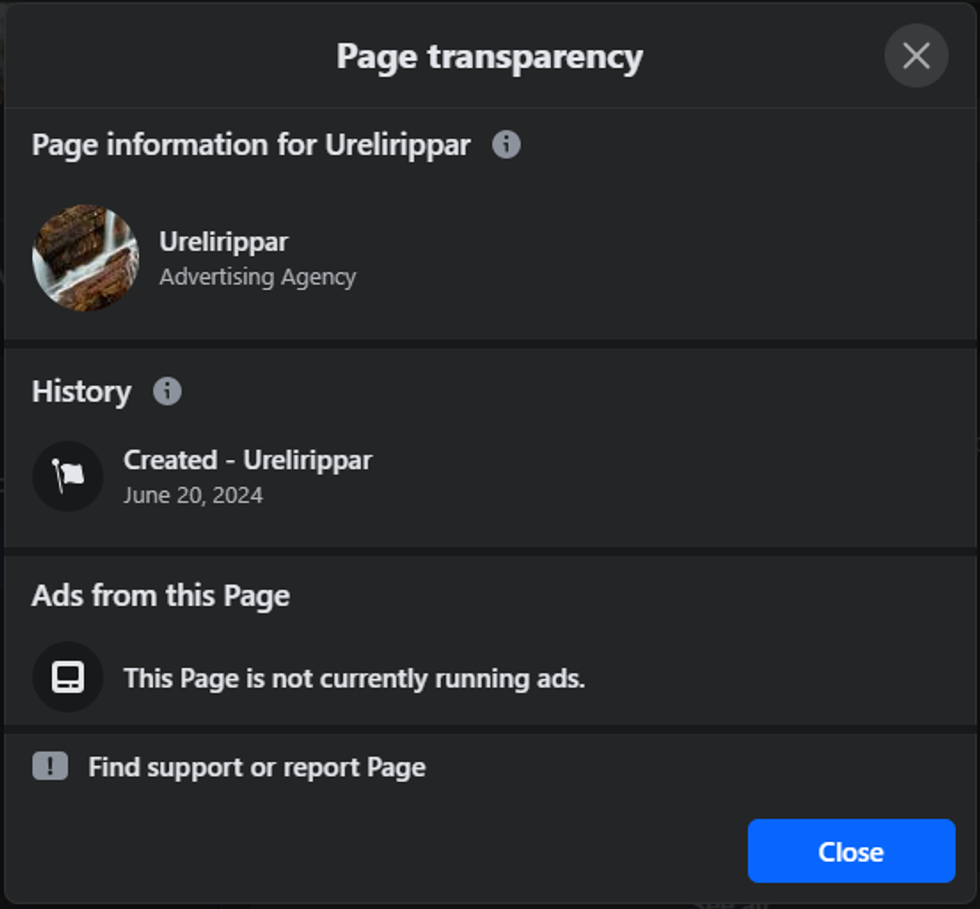Viewport: 980px width, 909px height.
Task: Select the Created - Ureliripar history entry
Action: 247,460
